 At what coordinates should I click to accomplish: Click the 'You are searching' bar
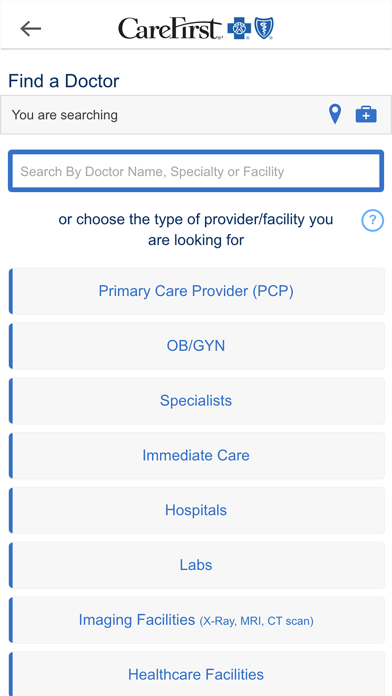(x=196, y=115)
